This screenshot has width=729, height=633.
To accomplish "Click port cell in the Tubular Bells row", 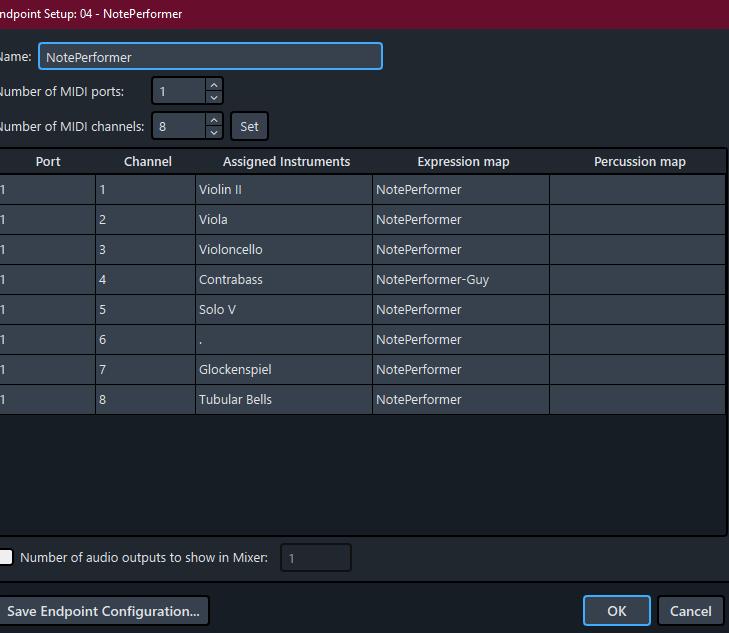I will pos(47,399).
